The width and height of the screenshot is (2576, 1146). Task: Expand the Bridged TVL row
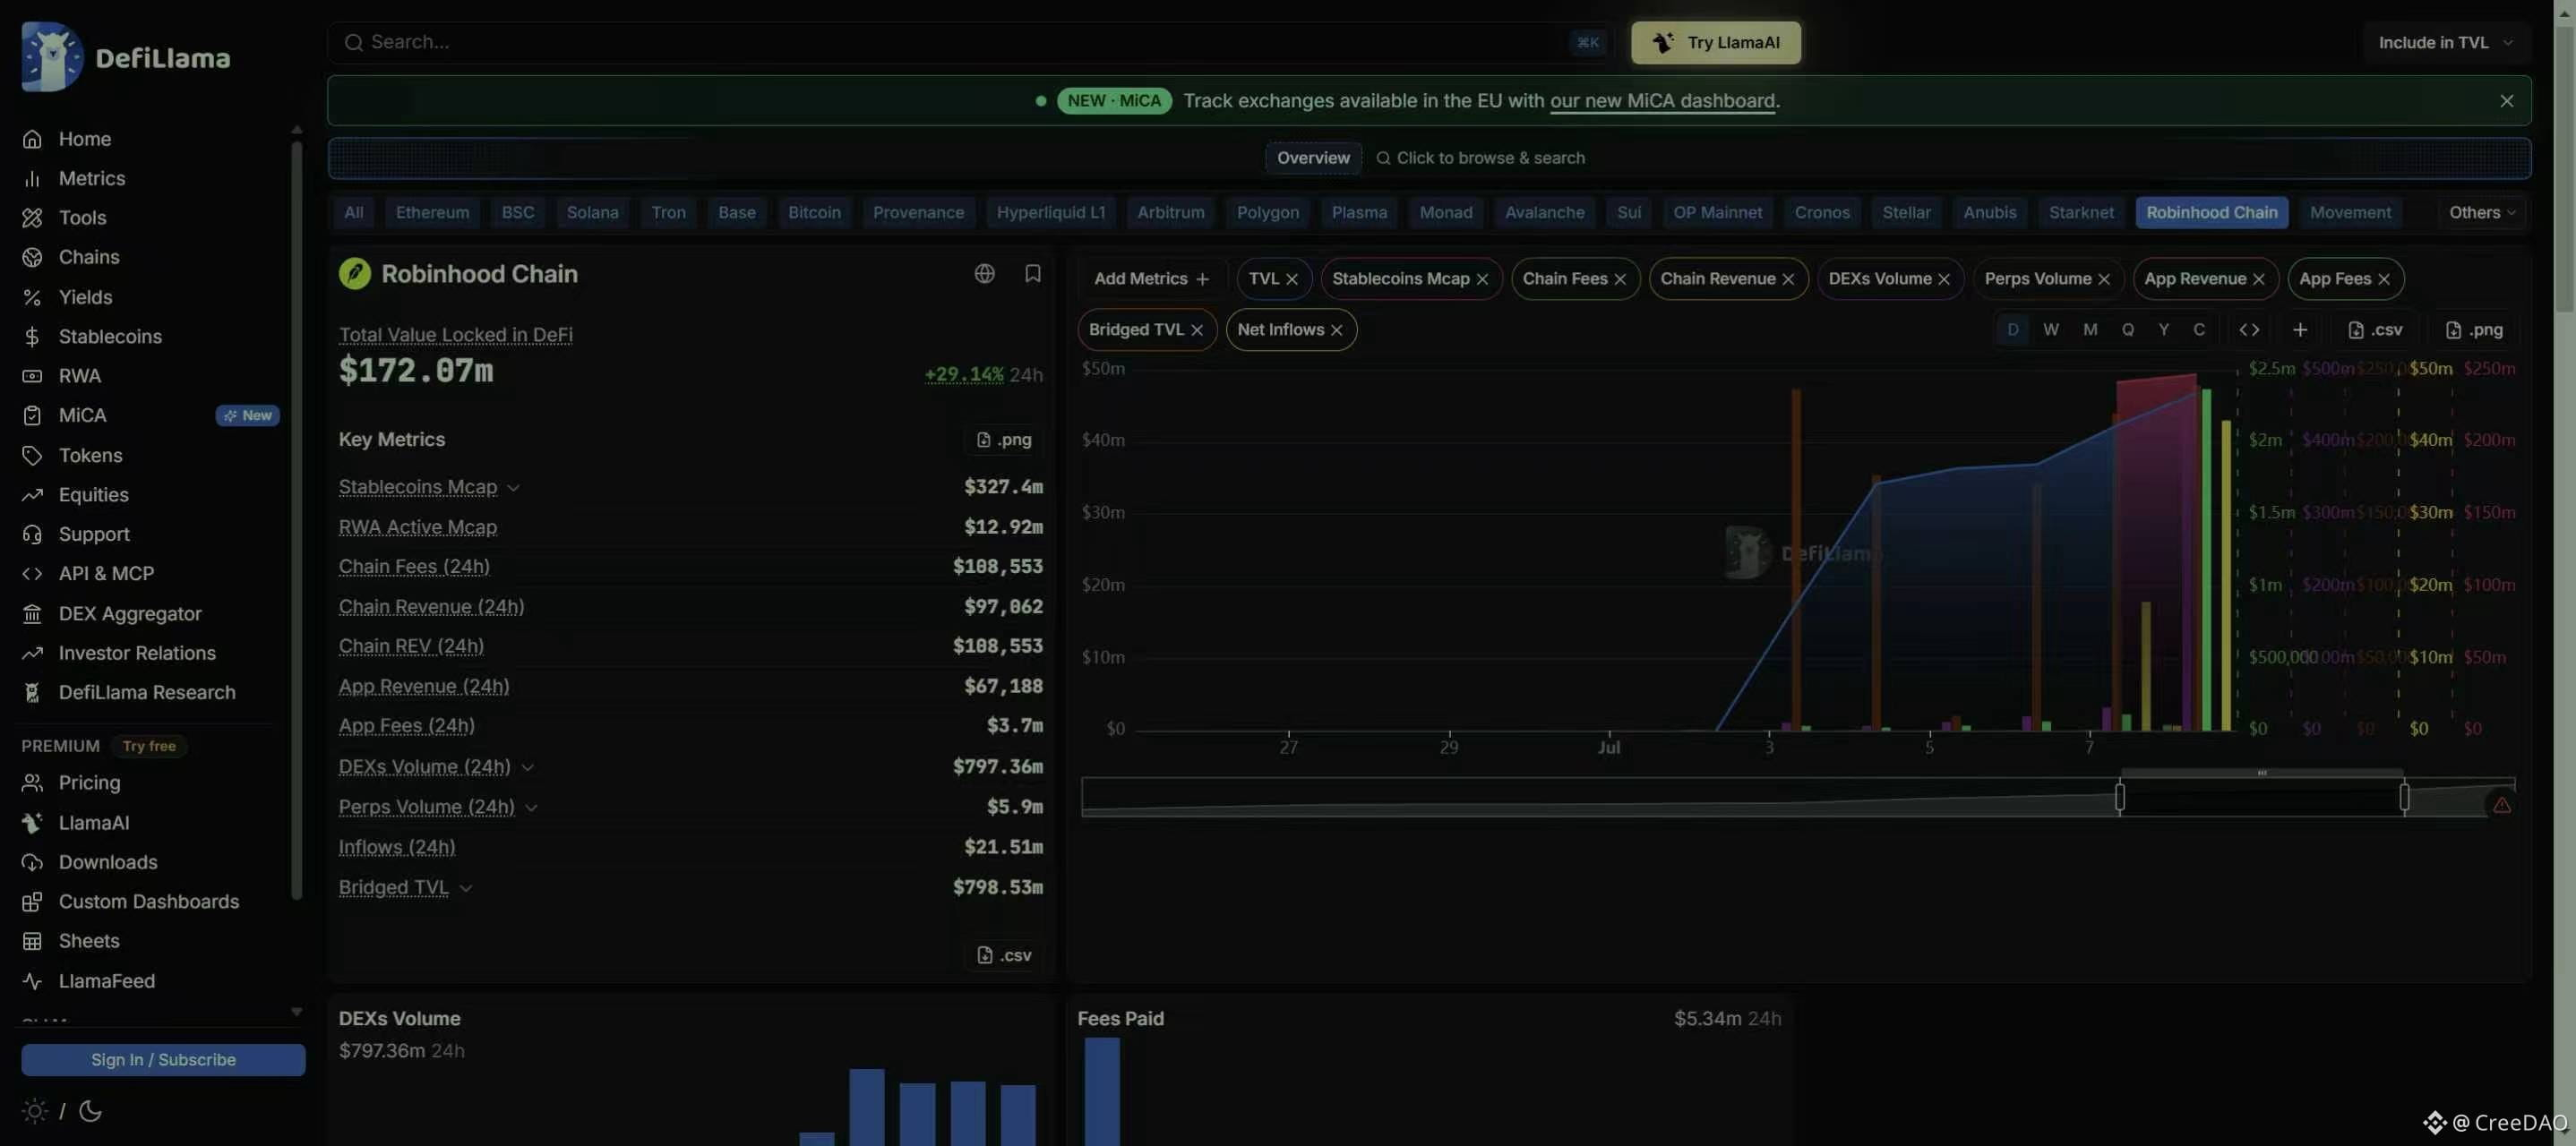coord(465,888)
